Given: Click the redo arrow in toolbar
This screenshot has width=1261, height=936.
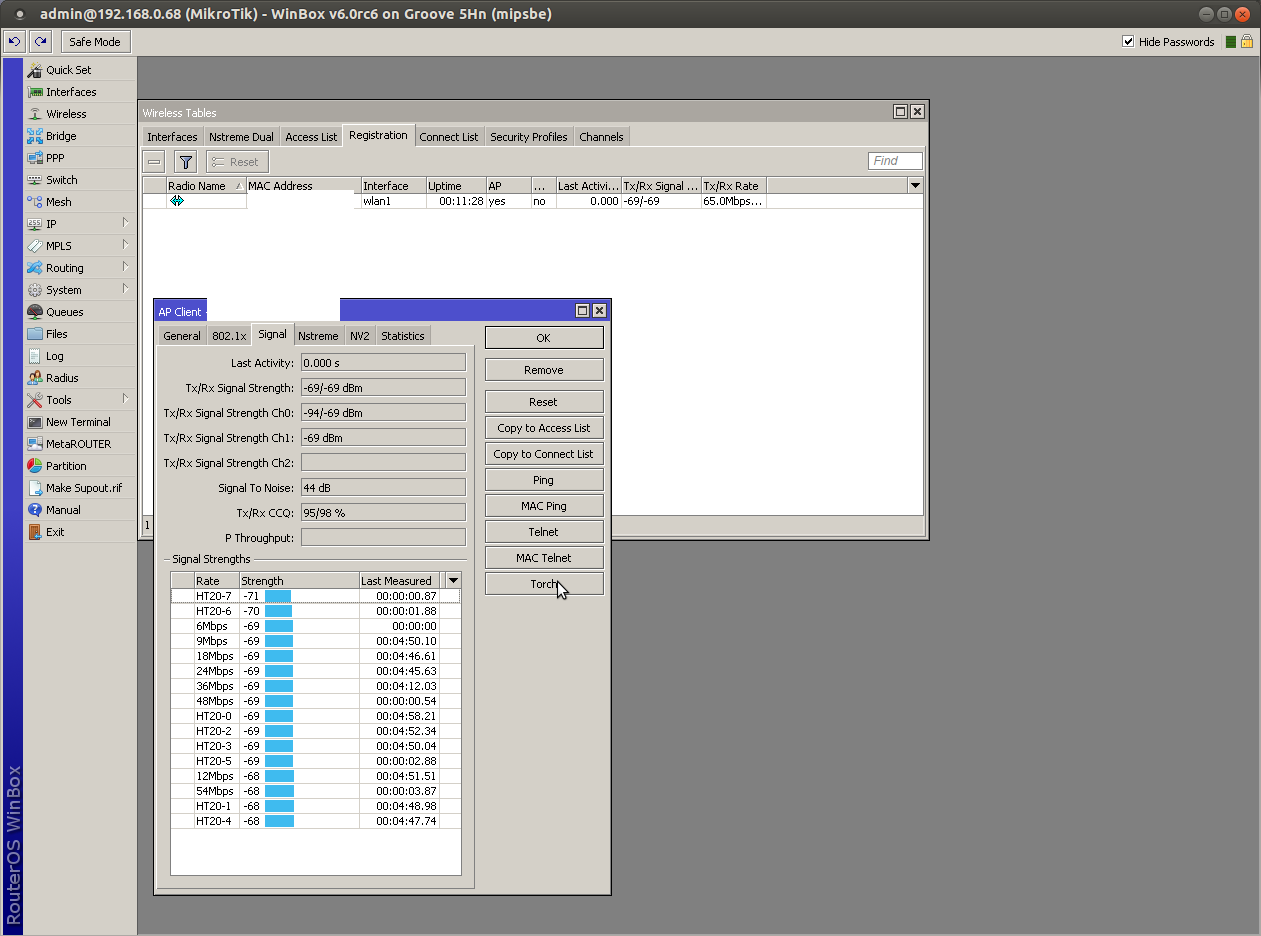Looking at the screenshot, I should [x=40, y=42].
